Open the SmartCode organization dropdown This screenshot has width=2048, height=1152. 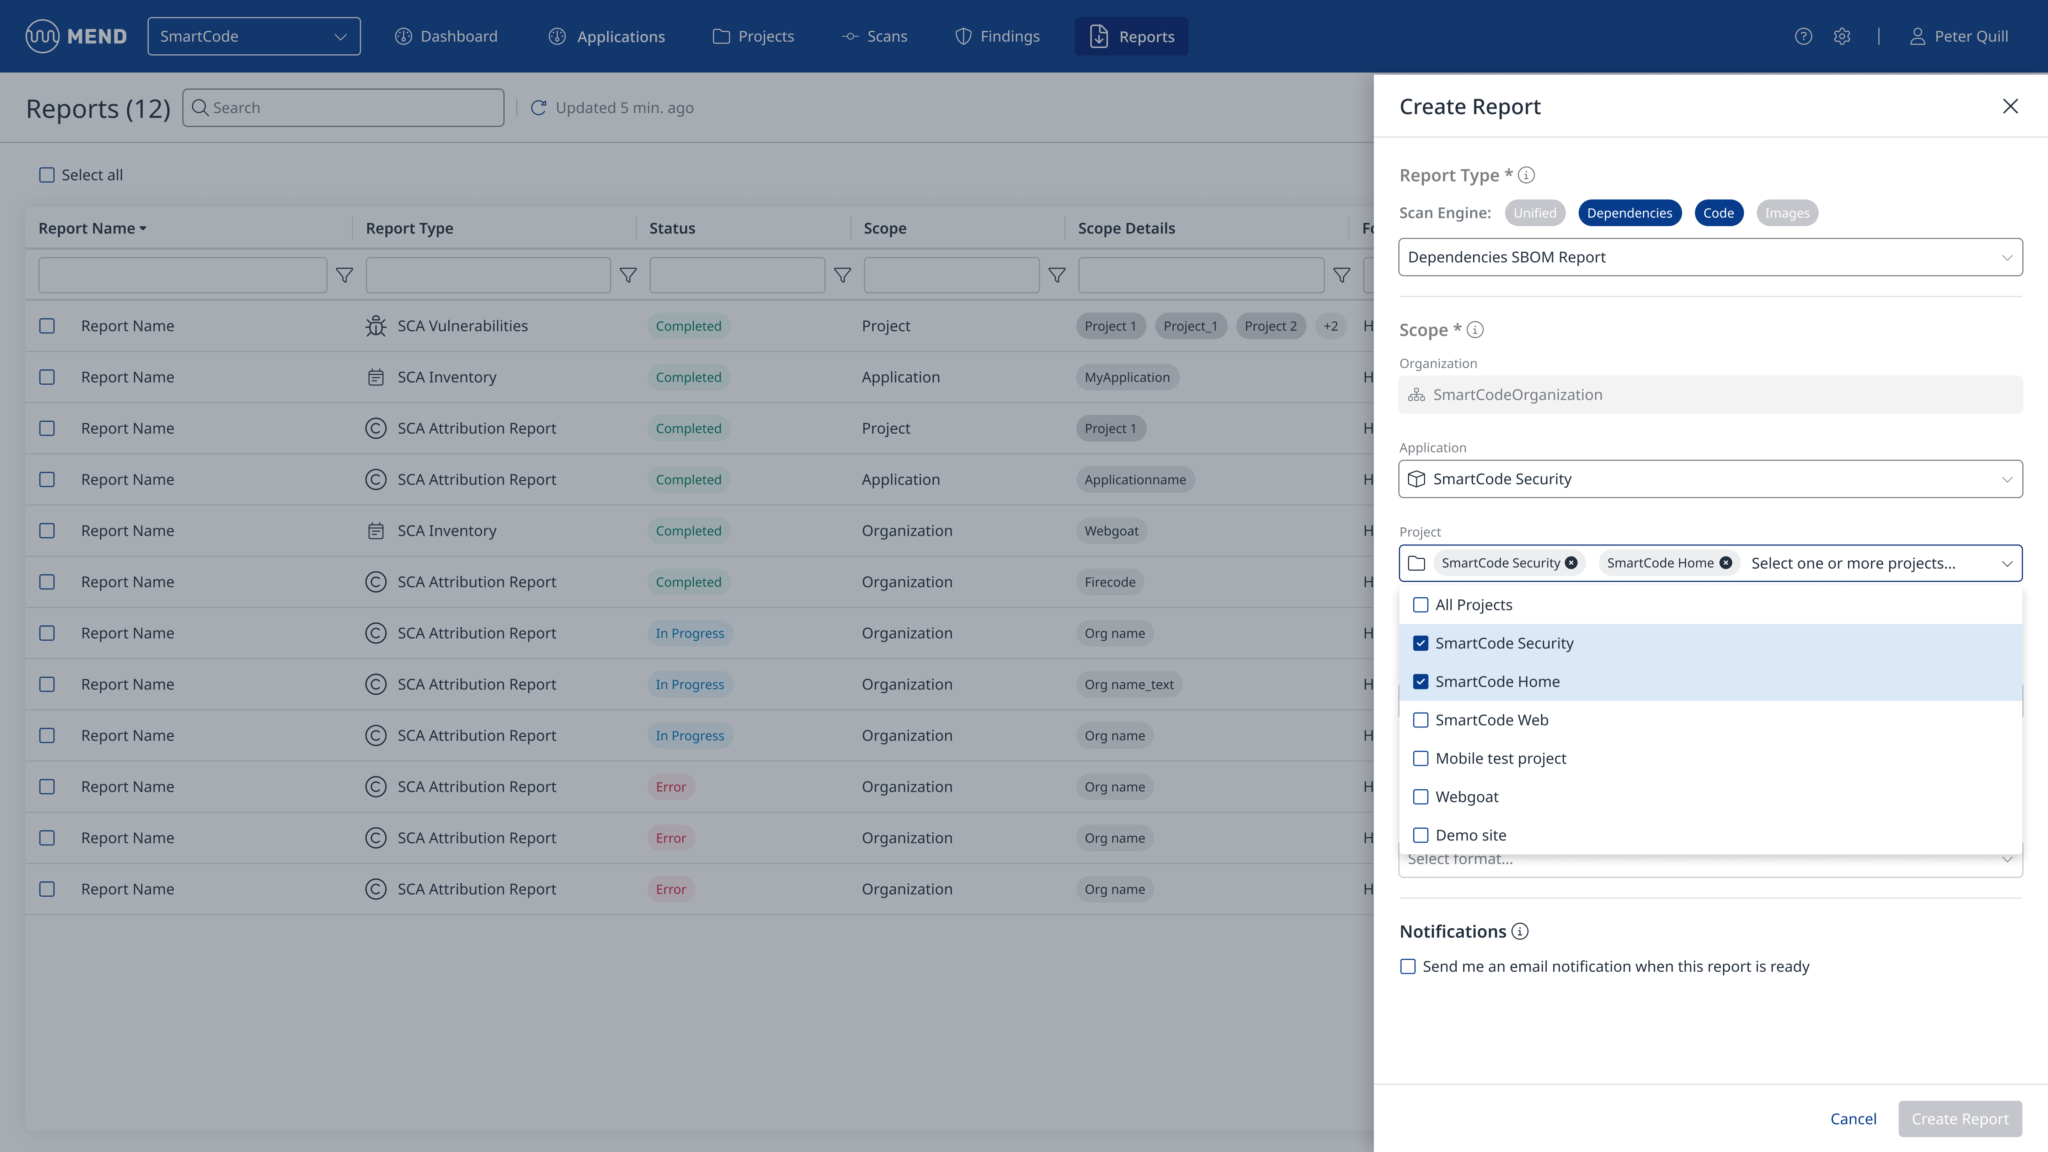pos(254,36)
